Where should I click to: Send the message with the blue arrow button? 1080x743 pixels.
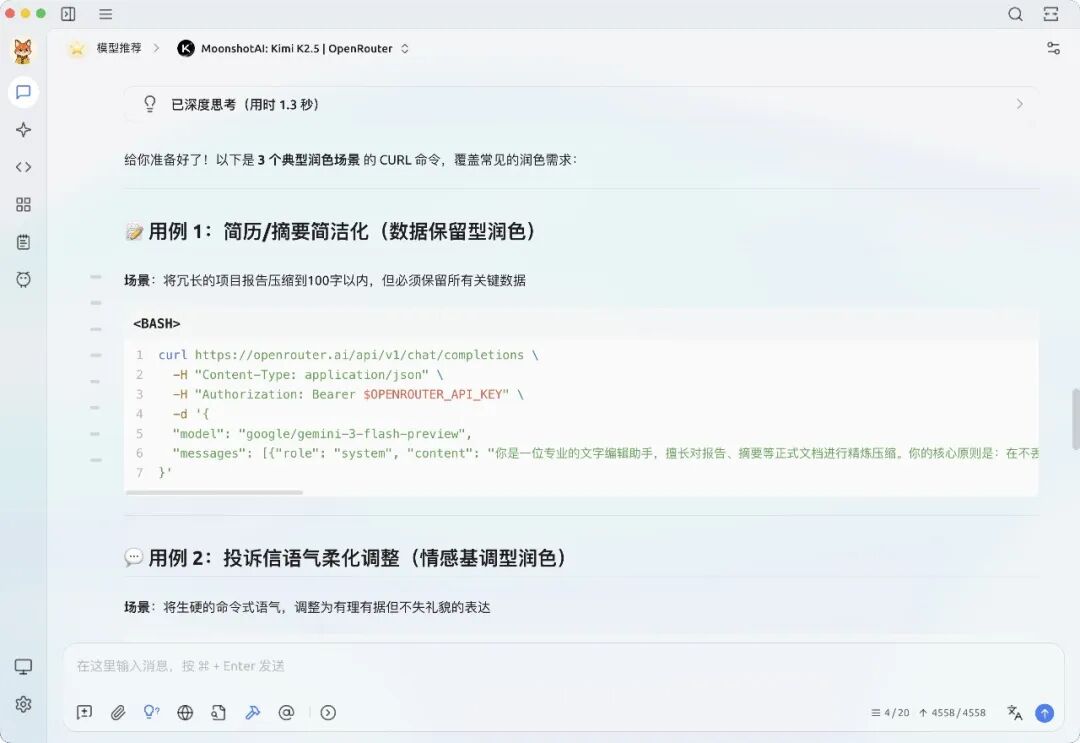pos(1045,713)
